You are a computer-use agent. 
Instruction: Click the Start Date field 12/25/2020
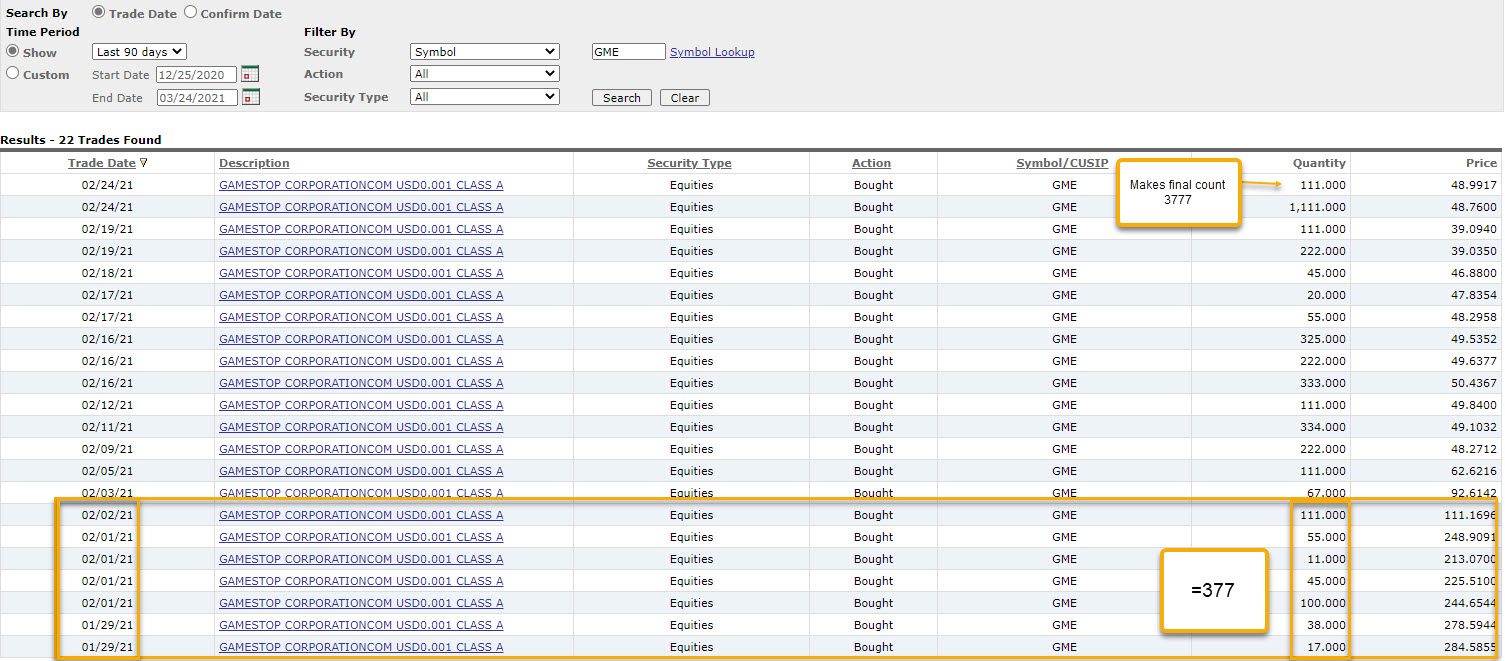(197, 75)
